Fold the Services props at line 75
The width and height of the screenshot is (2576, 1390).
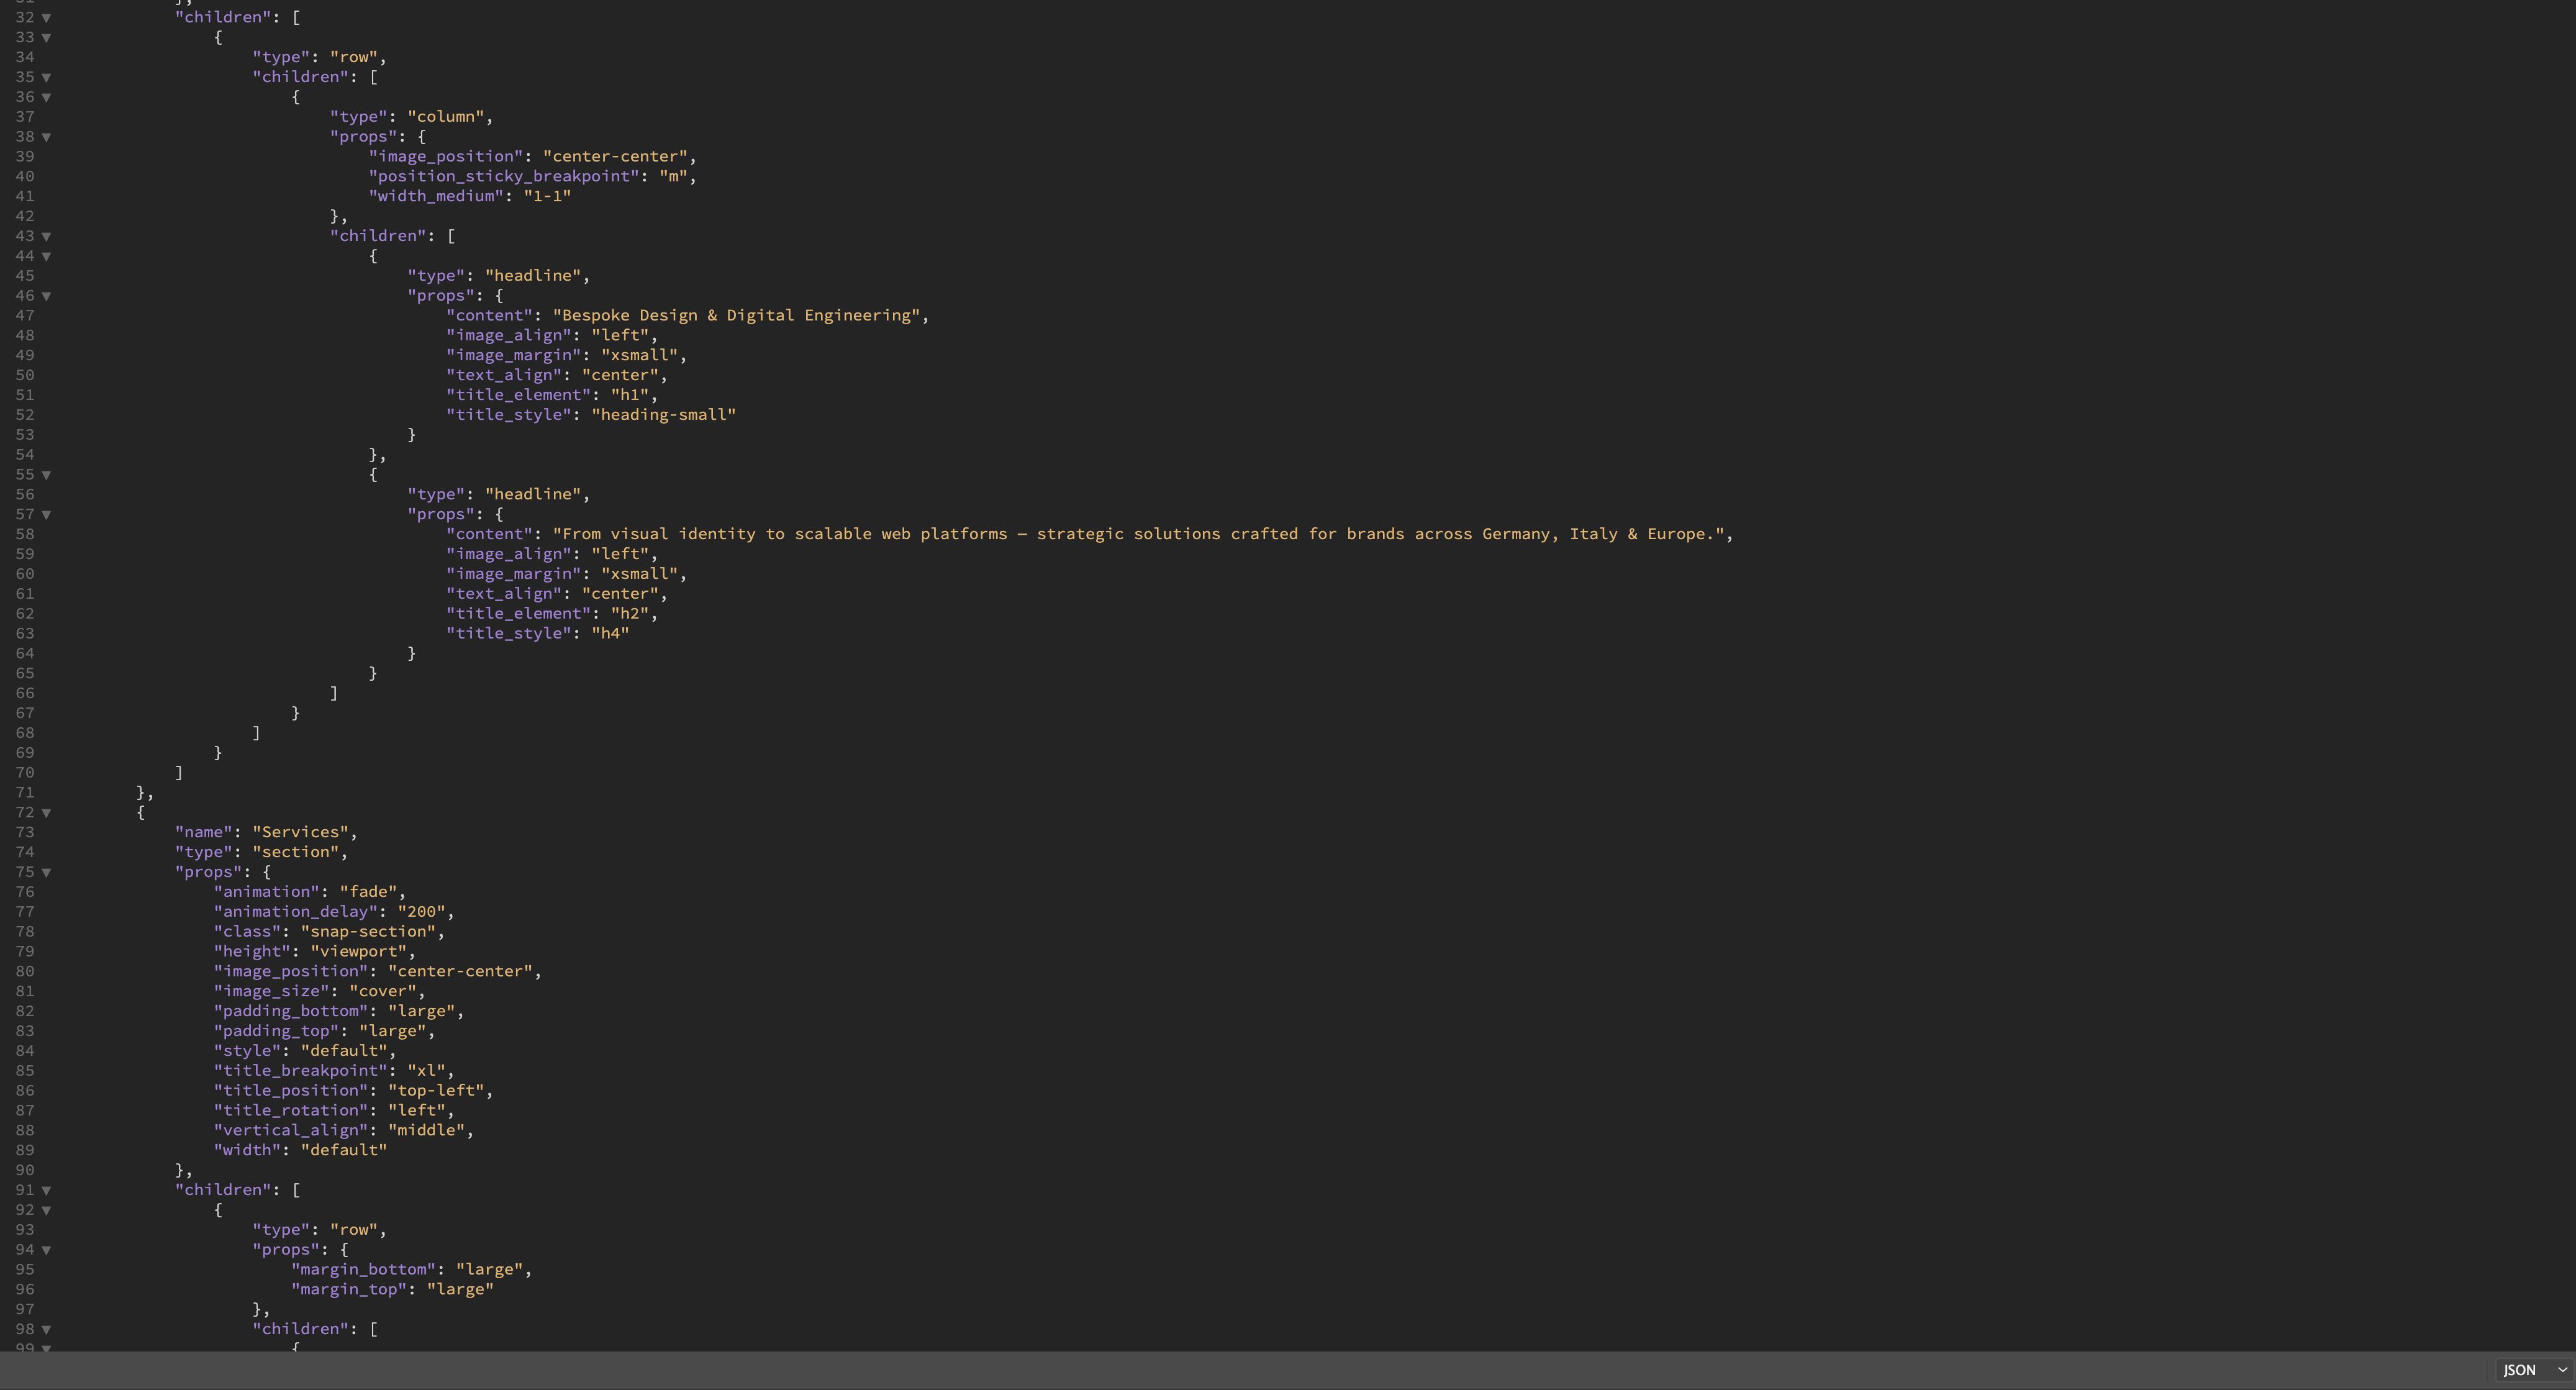coord(46,872)
